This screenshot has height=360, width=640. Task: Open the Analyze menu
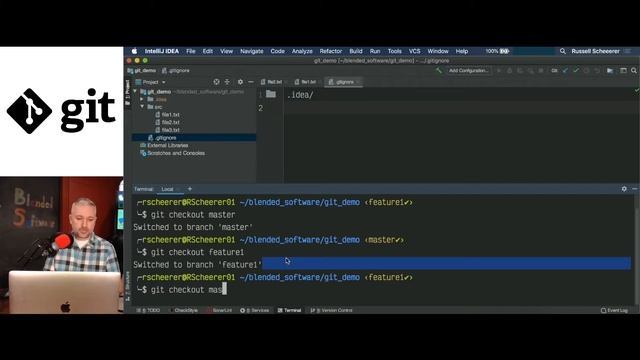pos(302,51)
